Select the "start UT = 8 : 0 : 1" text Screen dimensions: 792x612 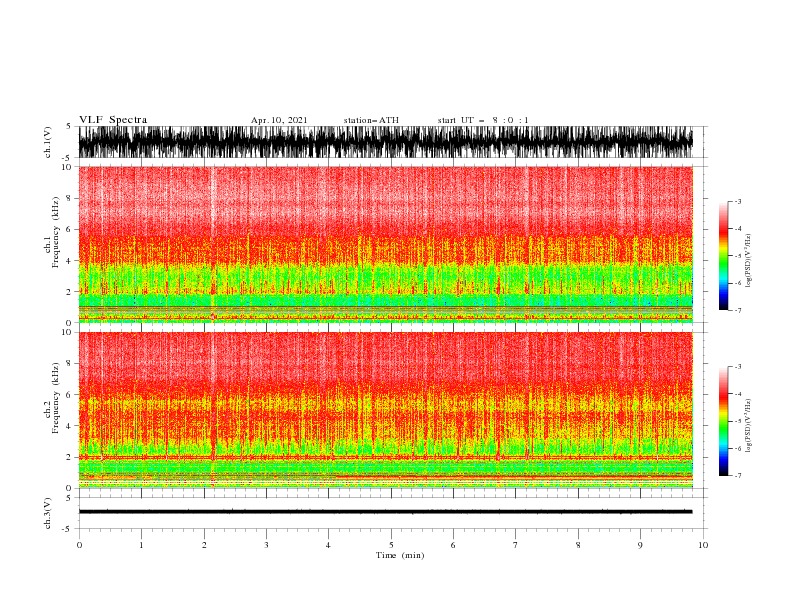483,120
